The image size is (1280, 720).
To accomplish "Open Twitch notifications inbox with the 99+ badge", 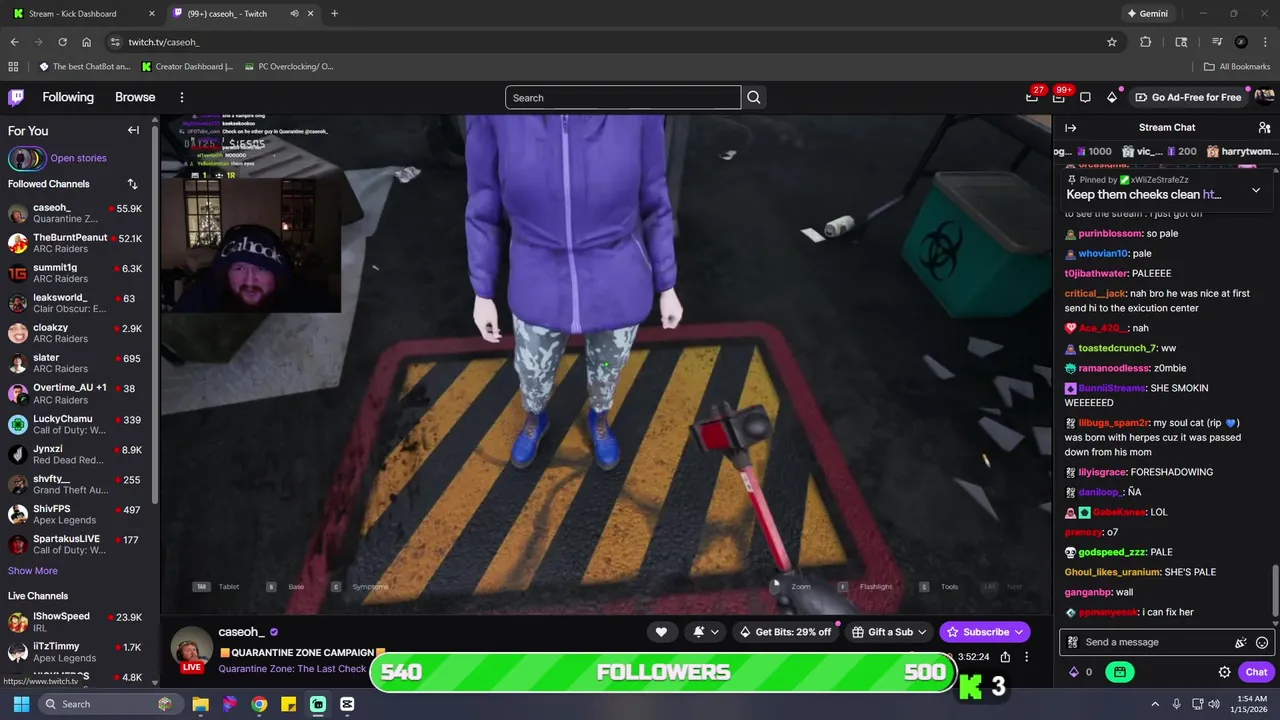I will pyautogui.click(x=1059, y=97).
